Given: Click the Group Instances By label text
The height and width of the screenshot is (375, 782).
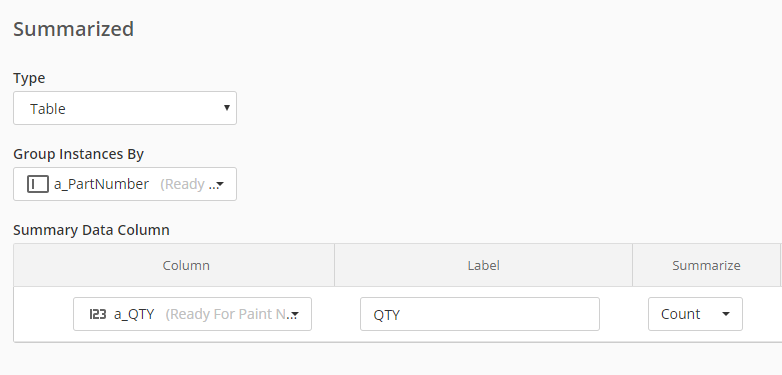Looking at the screenshot, I should (x=78, y=154).
